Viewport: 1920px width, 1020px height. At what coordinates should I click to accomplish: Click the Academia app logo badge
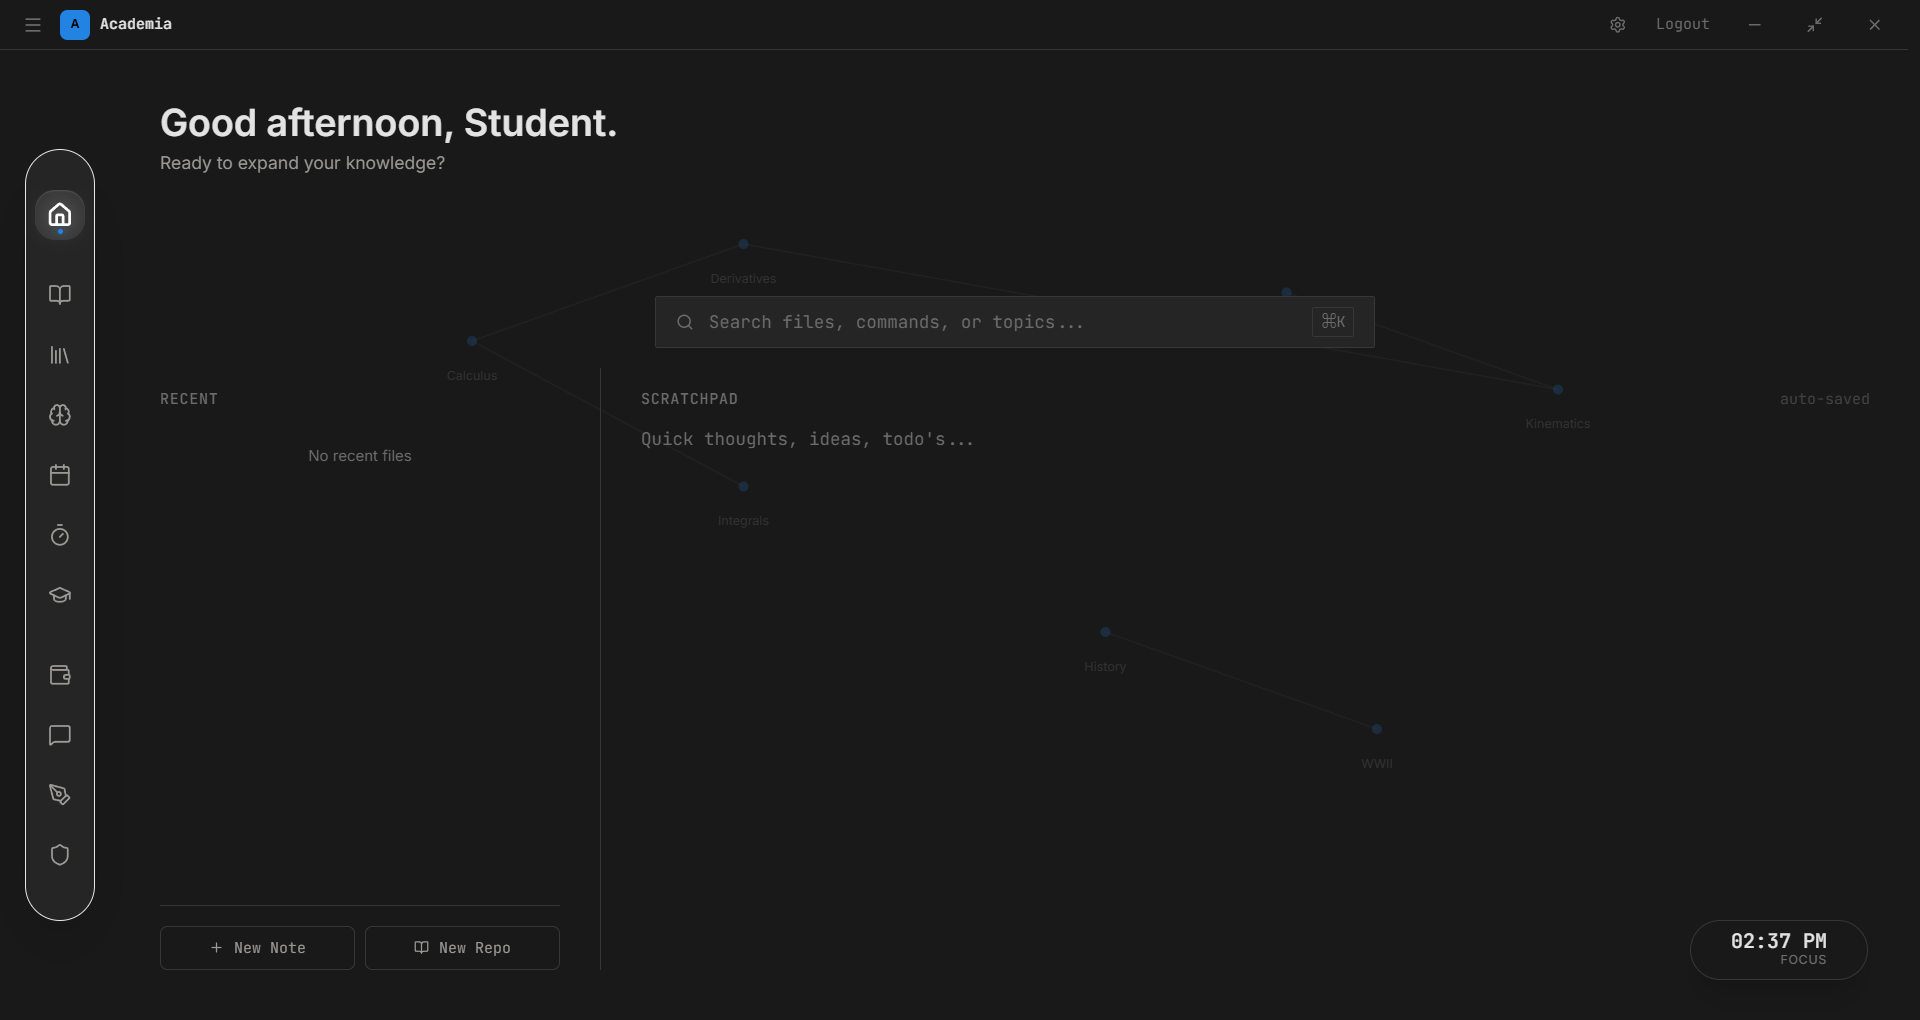coord(74,24)
